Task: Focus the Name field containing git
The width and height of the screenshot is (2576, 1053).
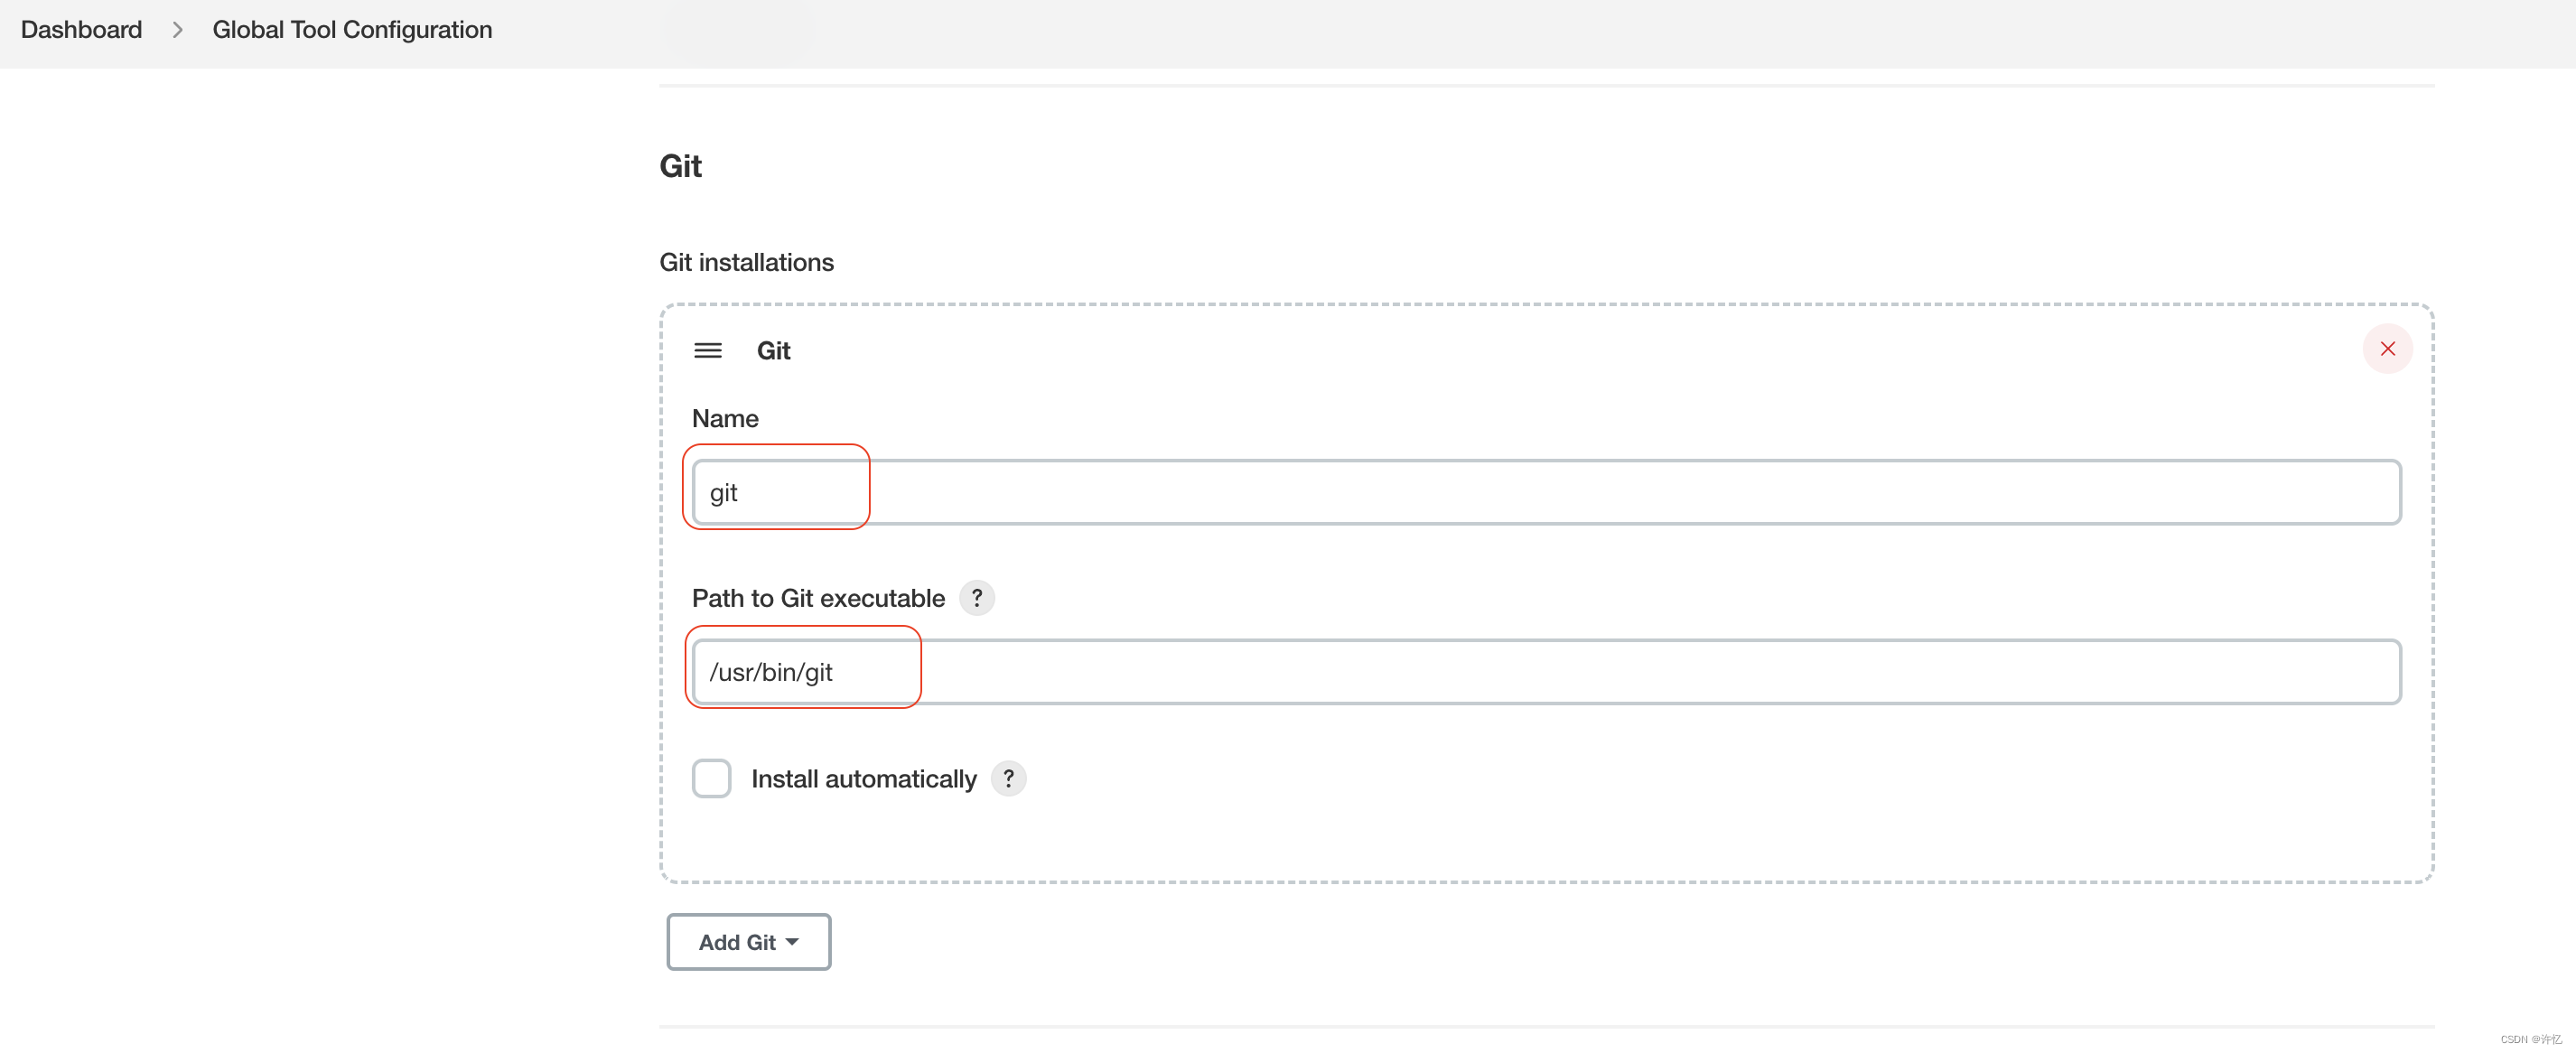Action: pyautogui.click(x=1546, y=492)
